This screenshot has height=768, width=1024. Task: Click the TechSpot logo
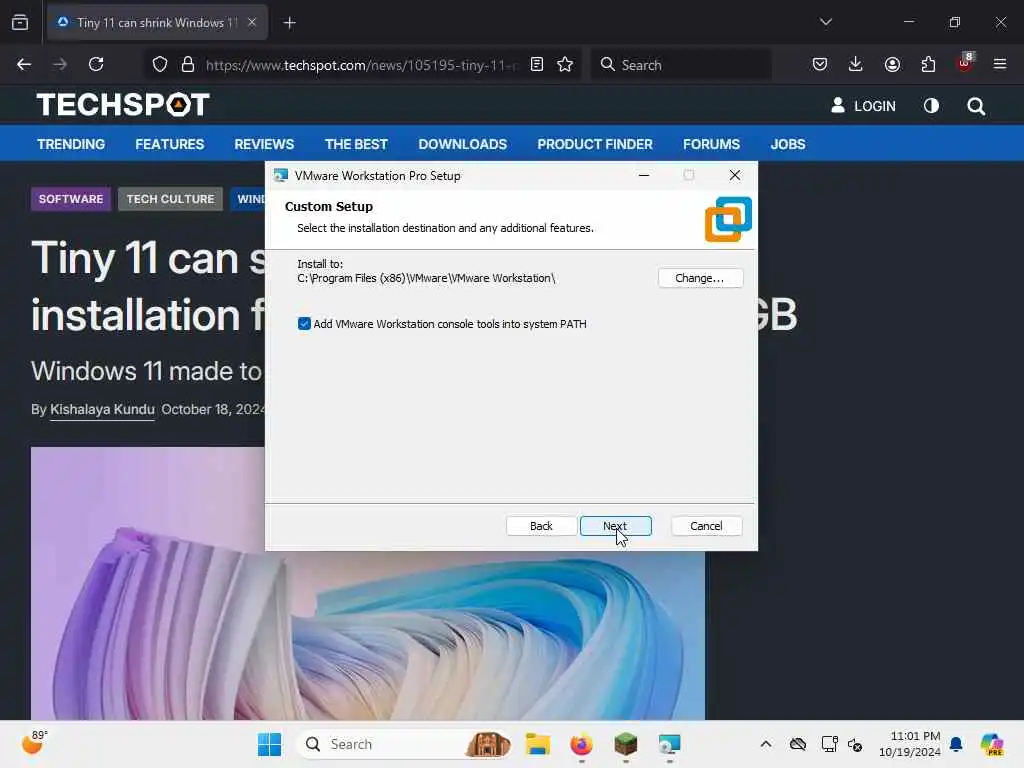pyautogui.click(x=123, y=104)
